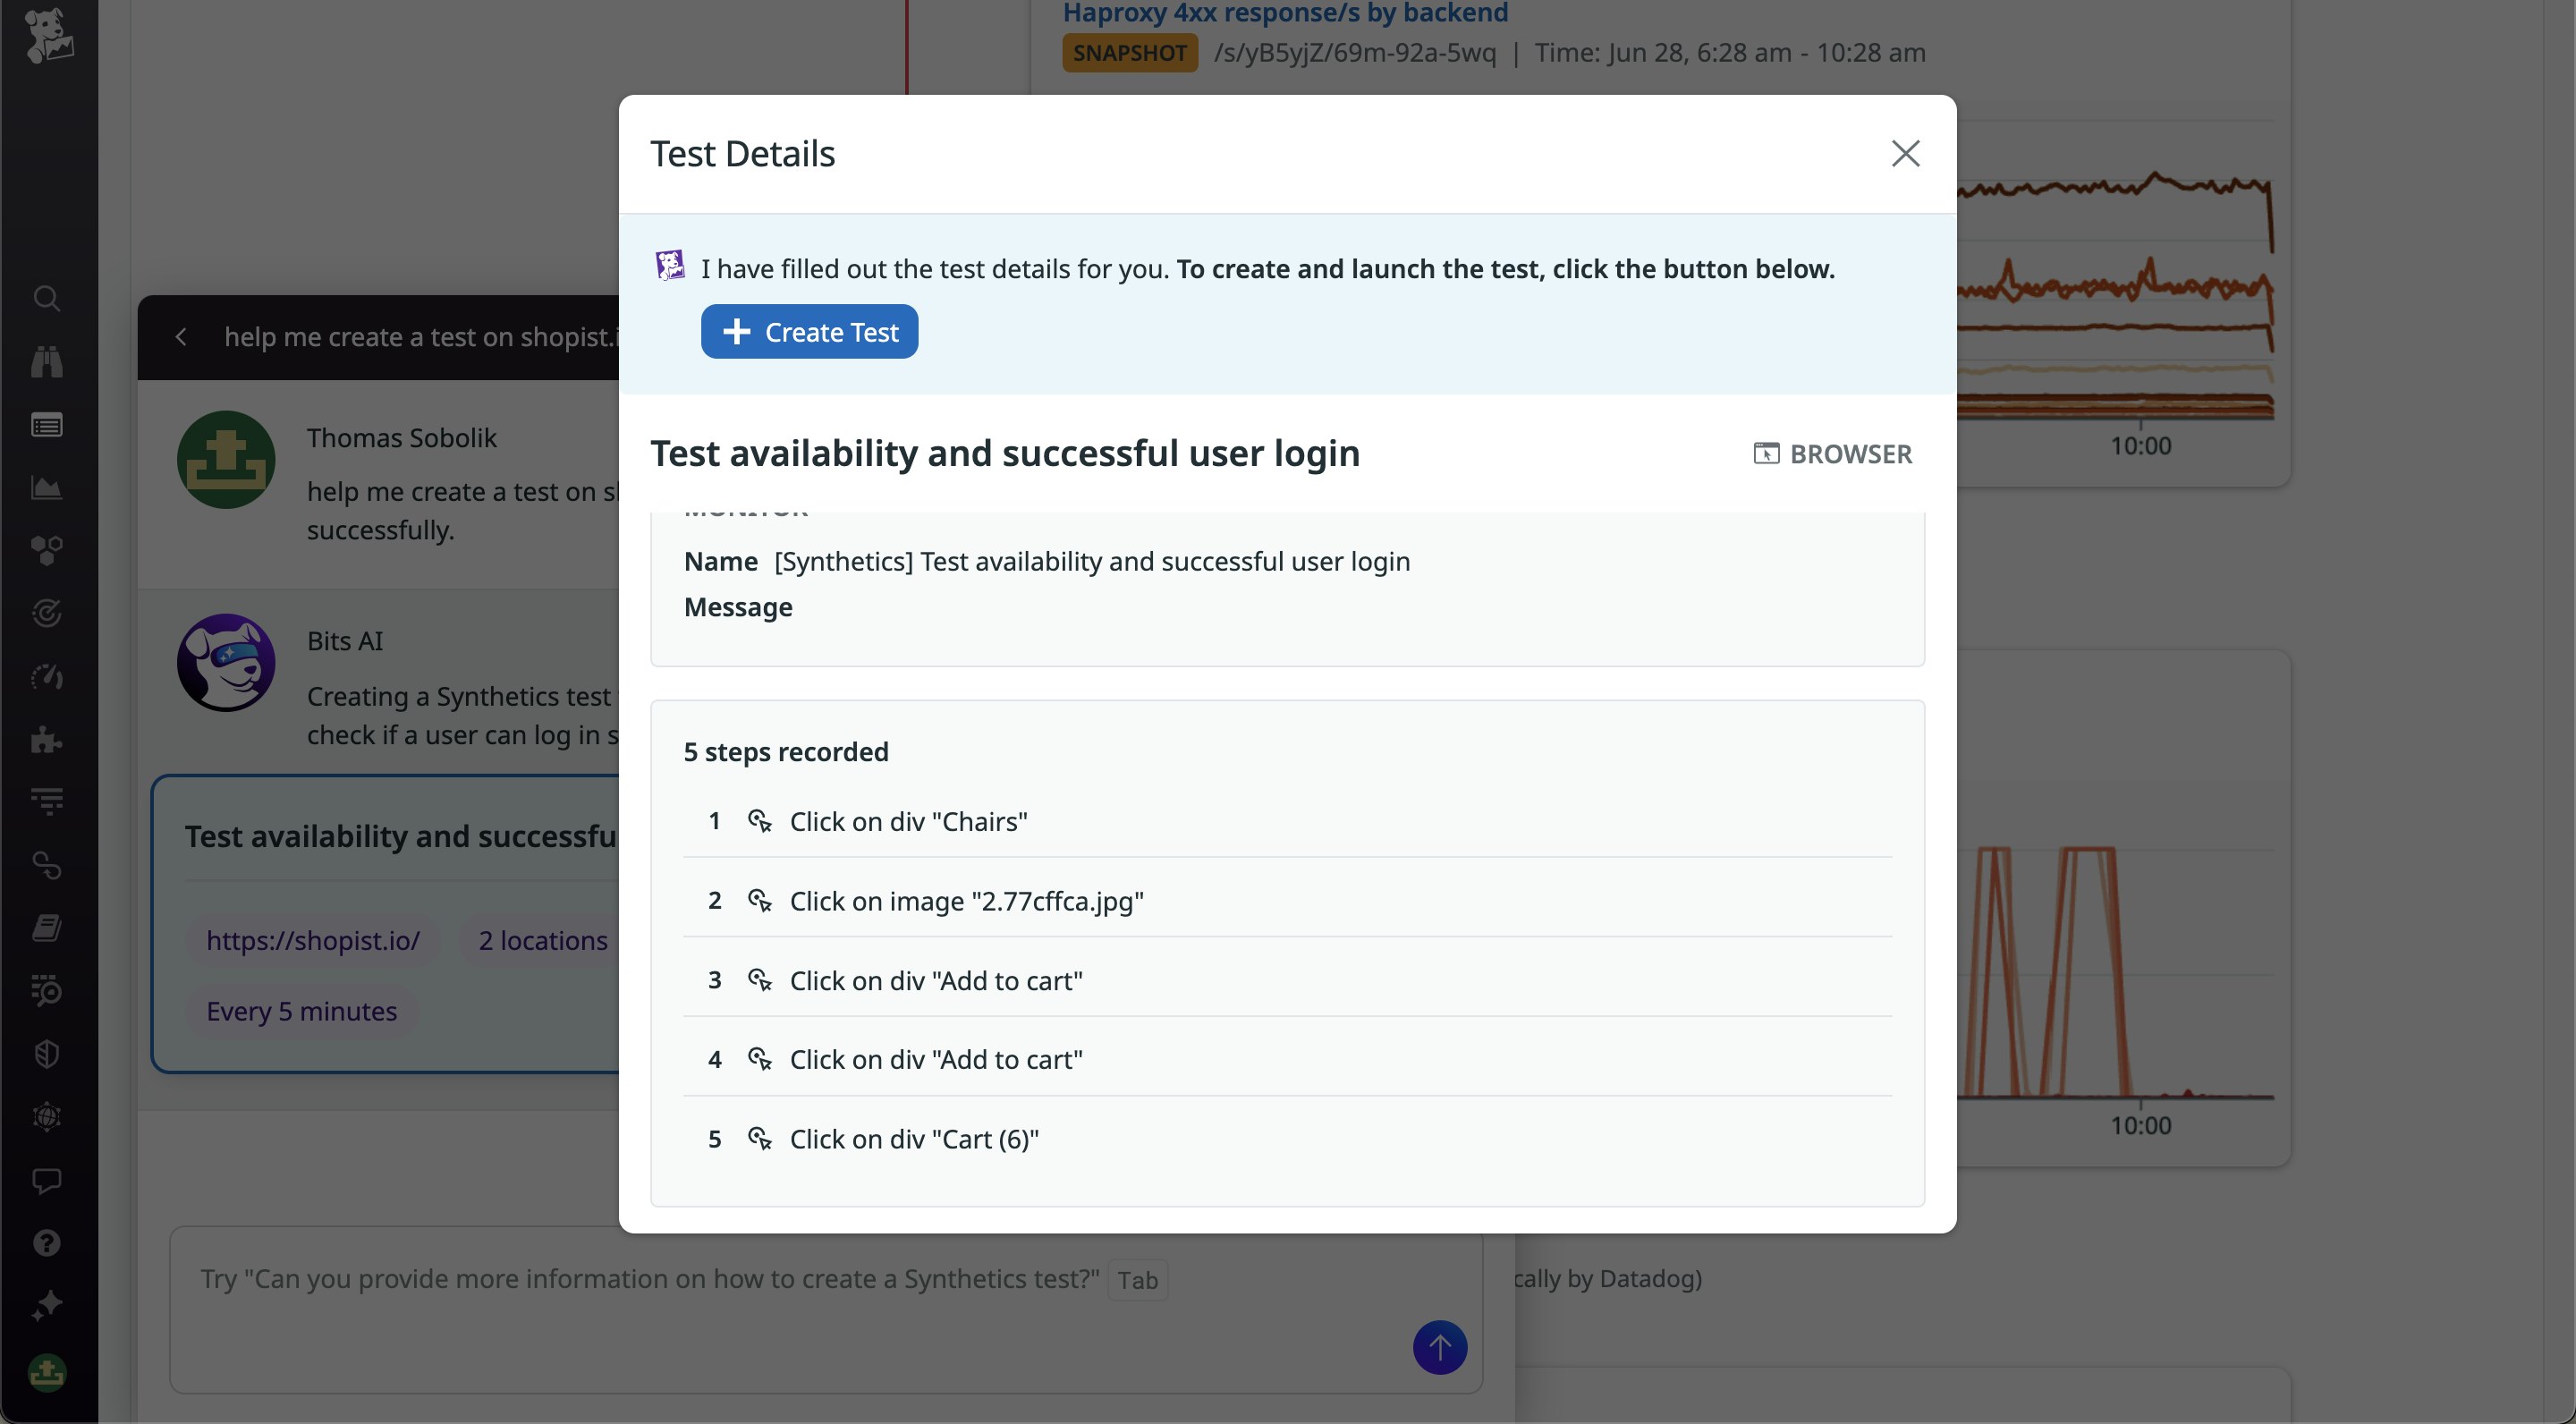Click the Create Test button
Screen dimensions: 2576x1424
(x=809, y=332)
